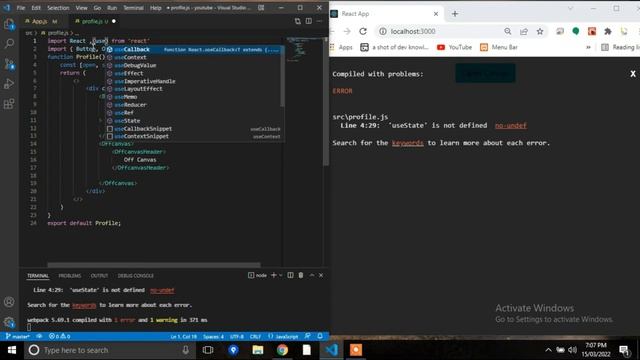Show hidden system tray icons
640x360 pixels.
click(548, 350)
